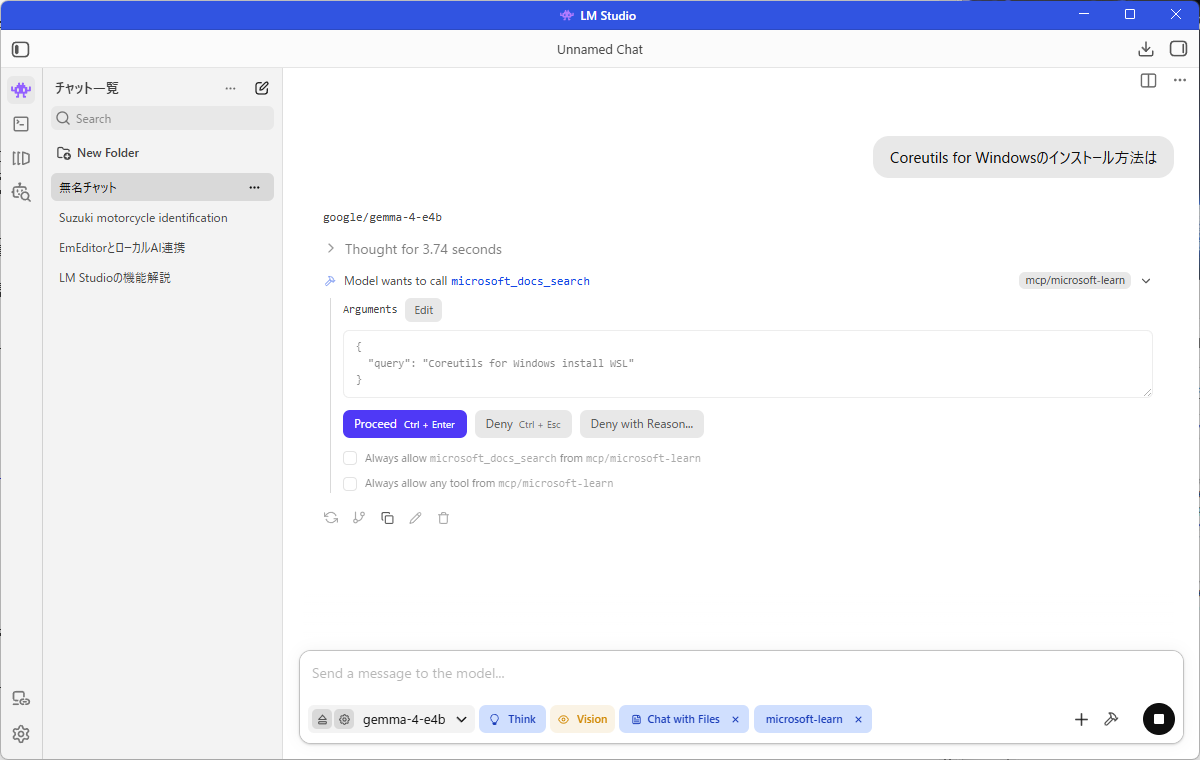Toggle the Vision option
Viewport: 1200px width, 760px height.
tap(582, 719)
